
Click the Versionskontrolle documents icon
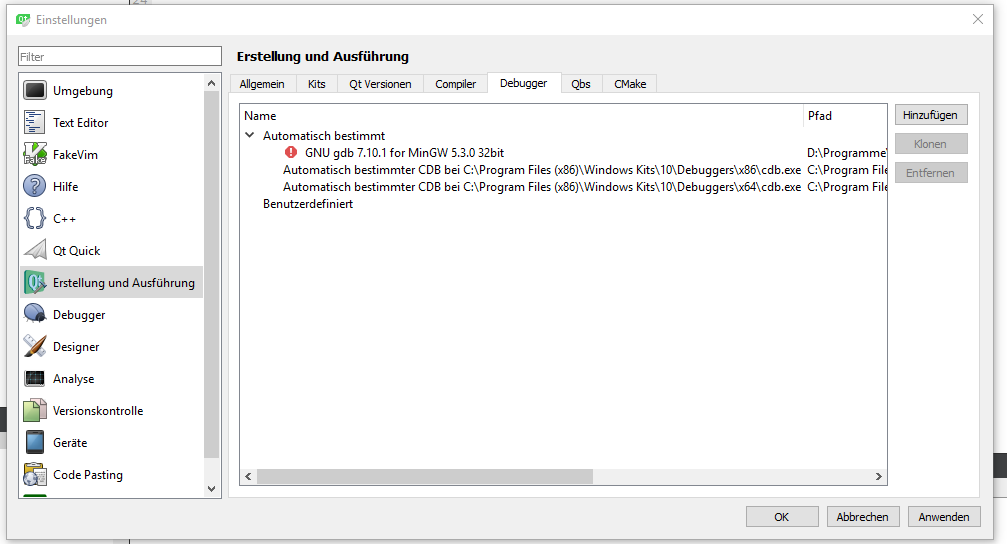35,410
